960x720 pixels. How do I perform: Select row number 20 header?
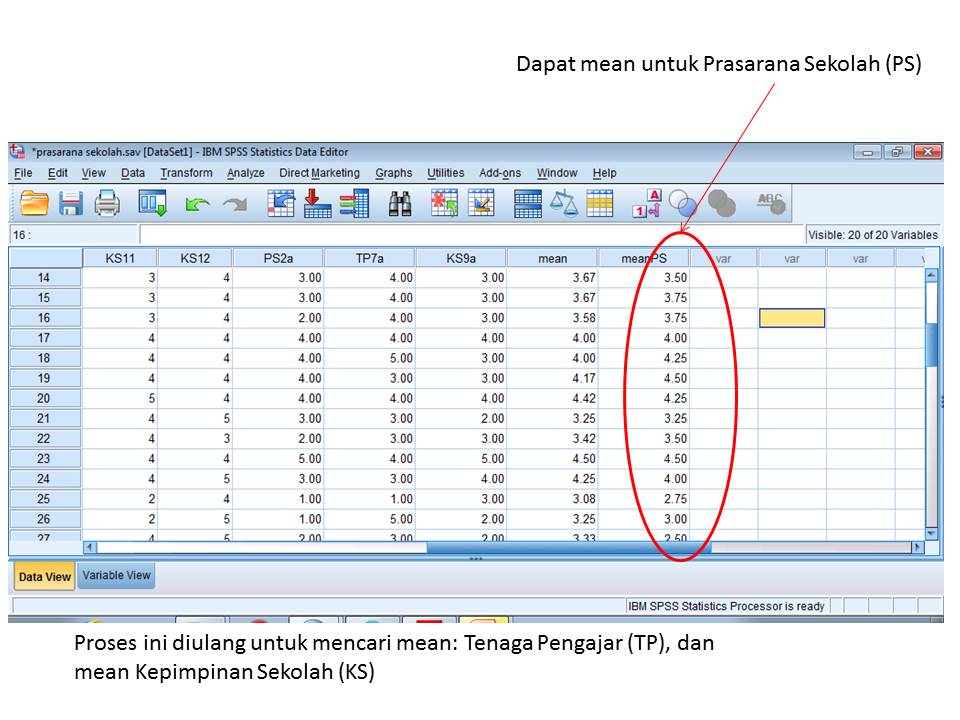coord(44,398)
